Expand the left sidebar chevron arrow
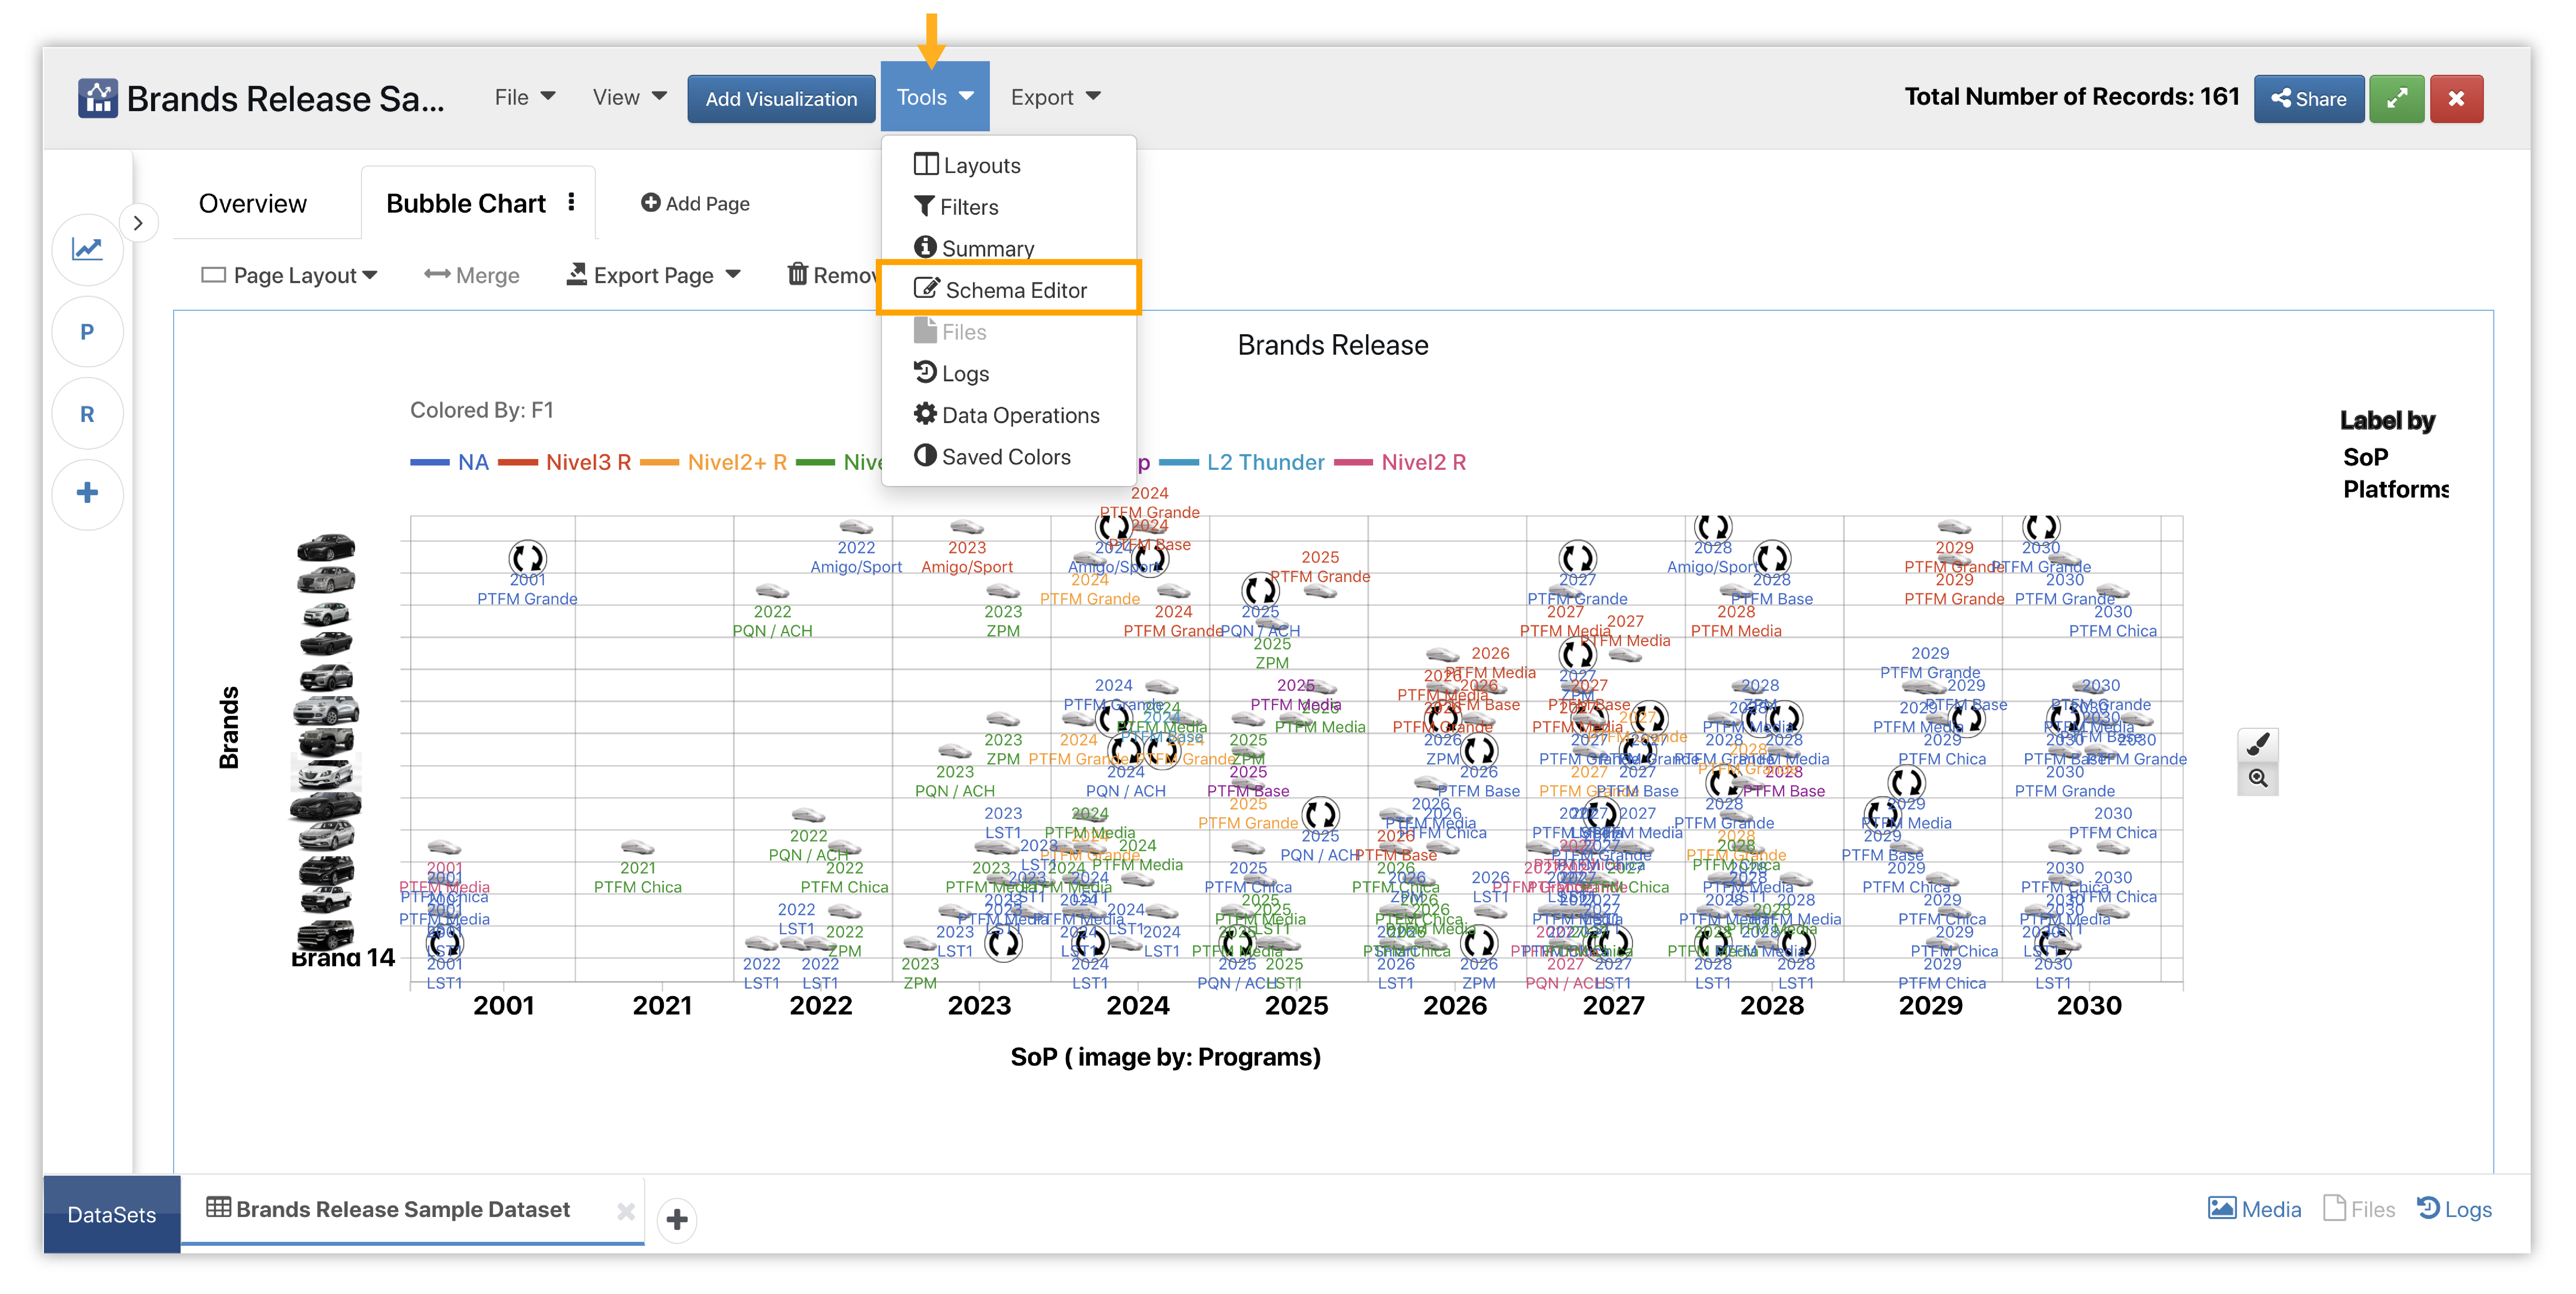 tap(139, 223)
